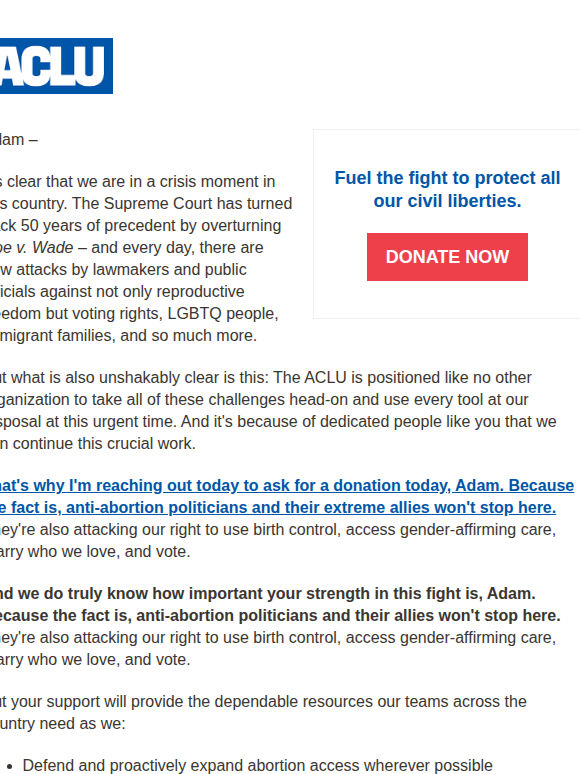Screen dimensions: 580x774
Task: Click the 'Fuel the fight' blue heading
Action: pyautogui.click(x=447, y=190)
